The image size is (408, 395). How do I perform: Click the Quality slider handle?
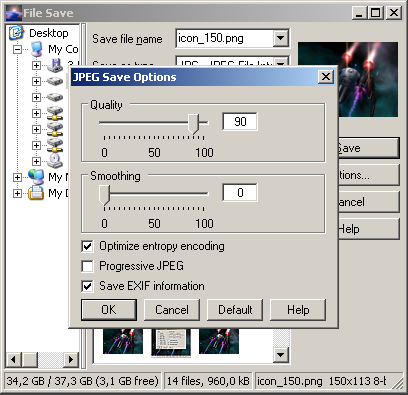193,124
